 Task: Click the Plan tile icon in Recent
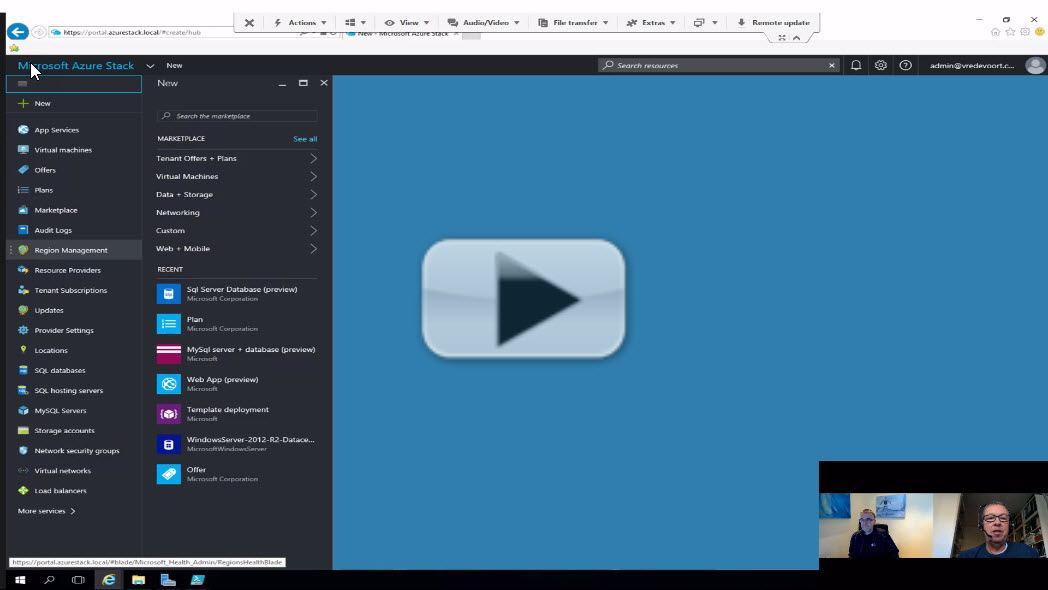pos(168,323)
